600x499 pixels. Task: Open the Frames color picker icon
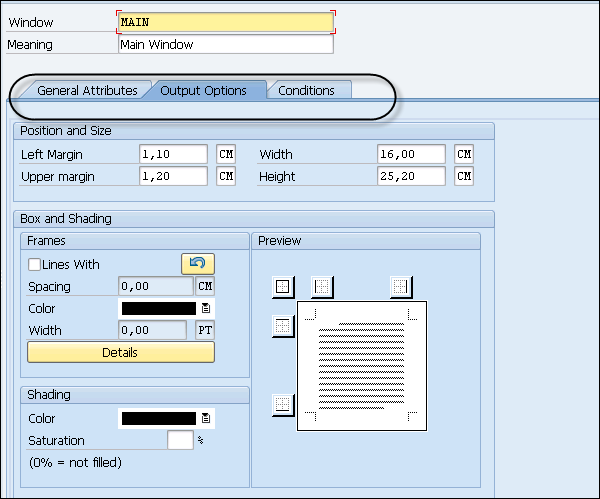(206, 309)
